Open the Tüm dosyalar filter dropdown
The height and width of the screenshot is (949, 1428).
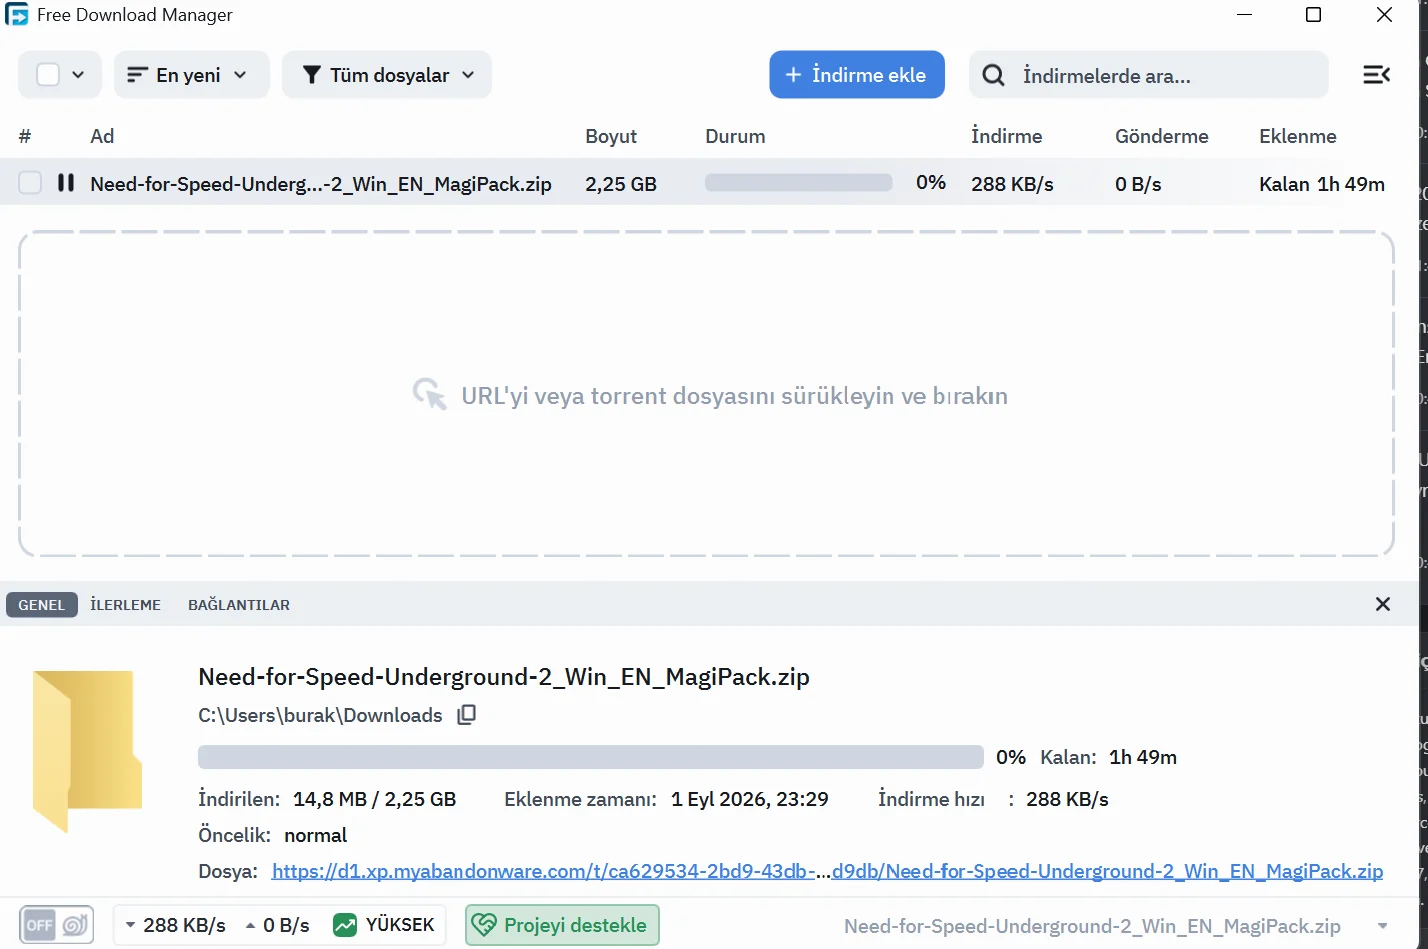387,75
